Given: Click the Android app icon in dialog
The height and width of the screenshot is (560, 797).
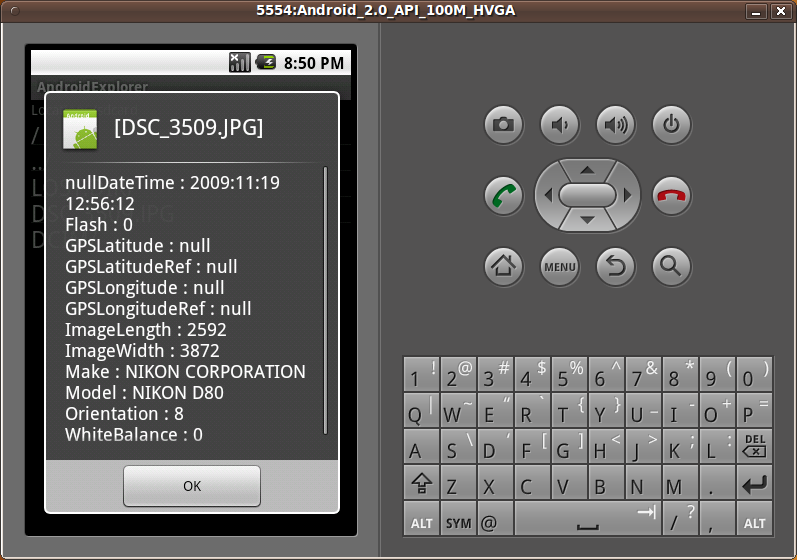Looking at the screenshot, I should point(80,130).
